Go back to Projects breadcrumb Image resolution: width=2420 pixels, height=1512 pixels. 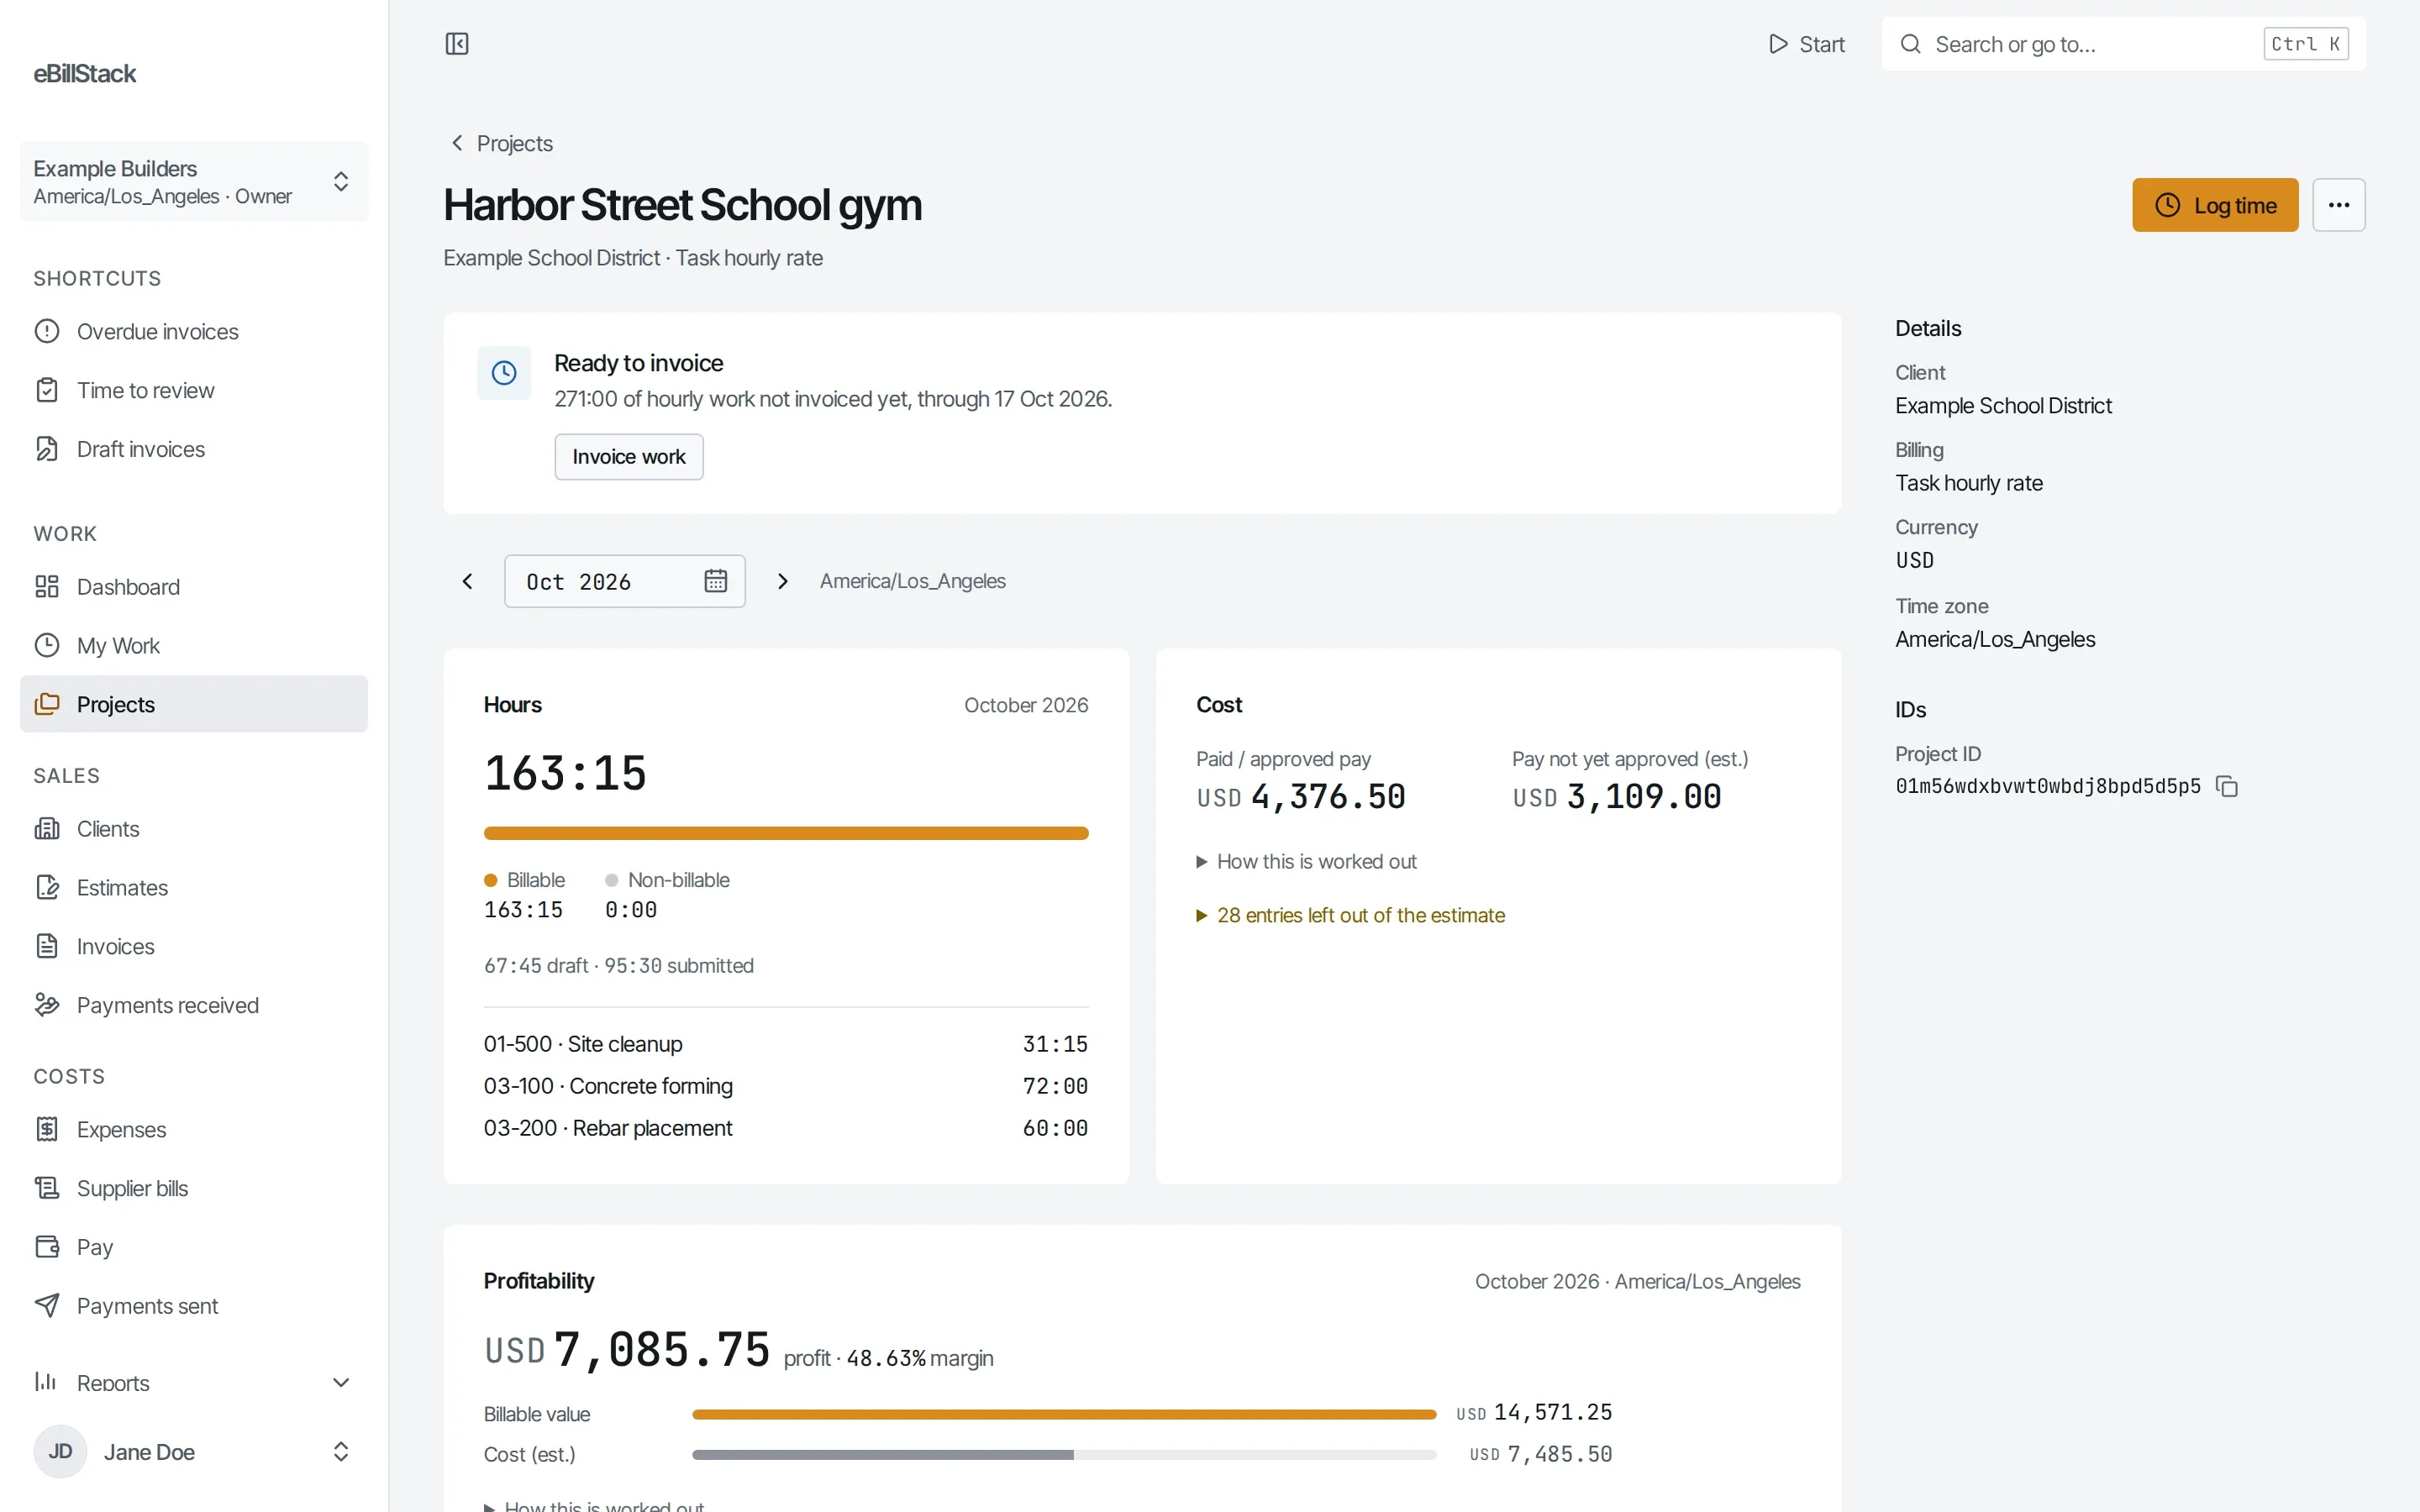(x=500, y=143)
